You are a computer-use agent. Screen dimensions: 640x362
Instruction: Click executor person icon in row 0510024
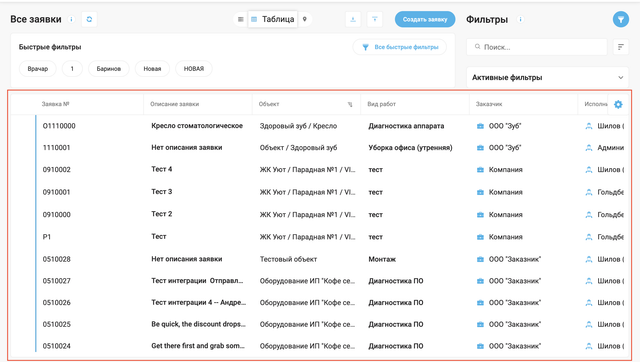coord(589,346)
